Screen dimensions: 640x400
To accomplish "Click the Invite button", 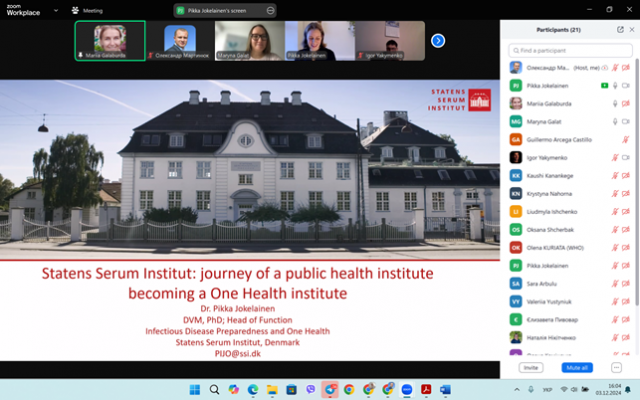I will click(531, 368).
